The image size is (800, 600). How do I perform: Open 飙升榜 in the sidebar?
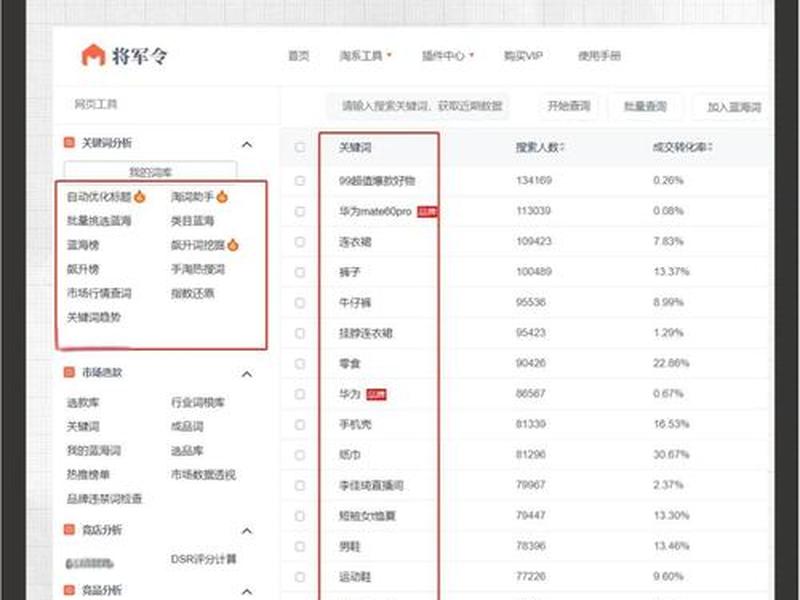click(x=83, y=269)
